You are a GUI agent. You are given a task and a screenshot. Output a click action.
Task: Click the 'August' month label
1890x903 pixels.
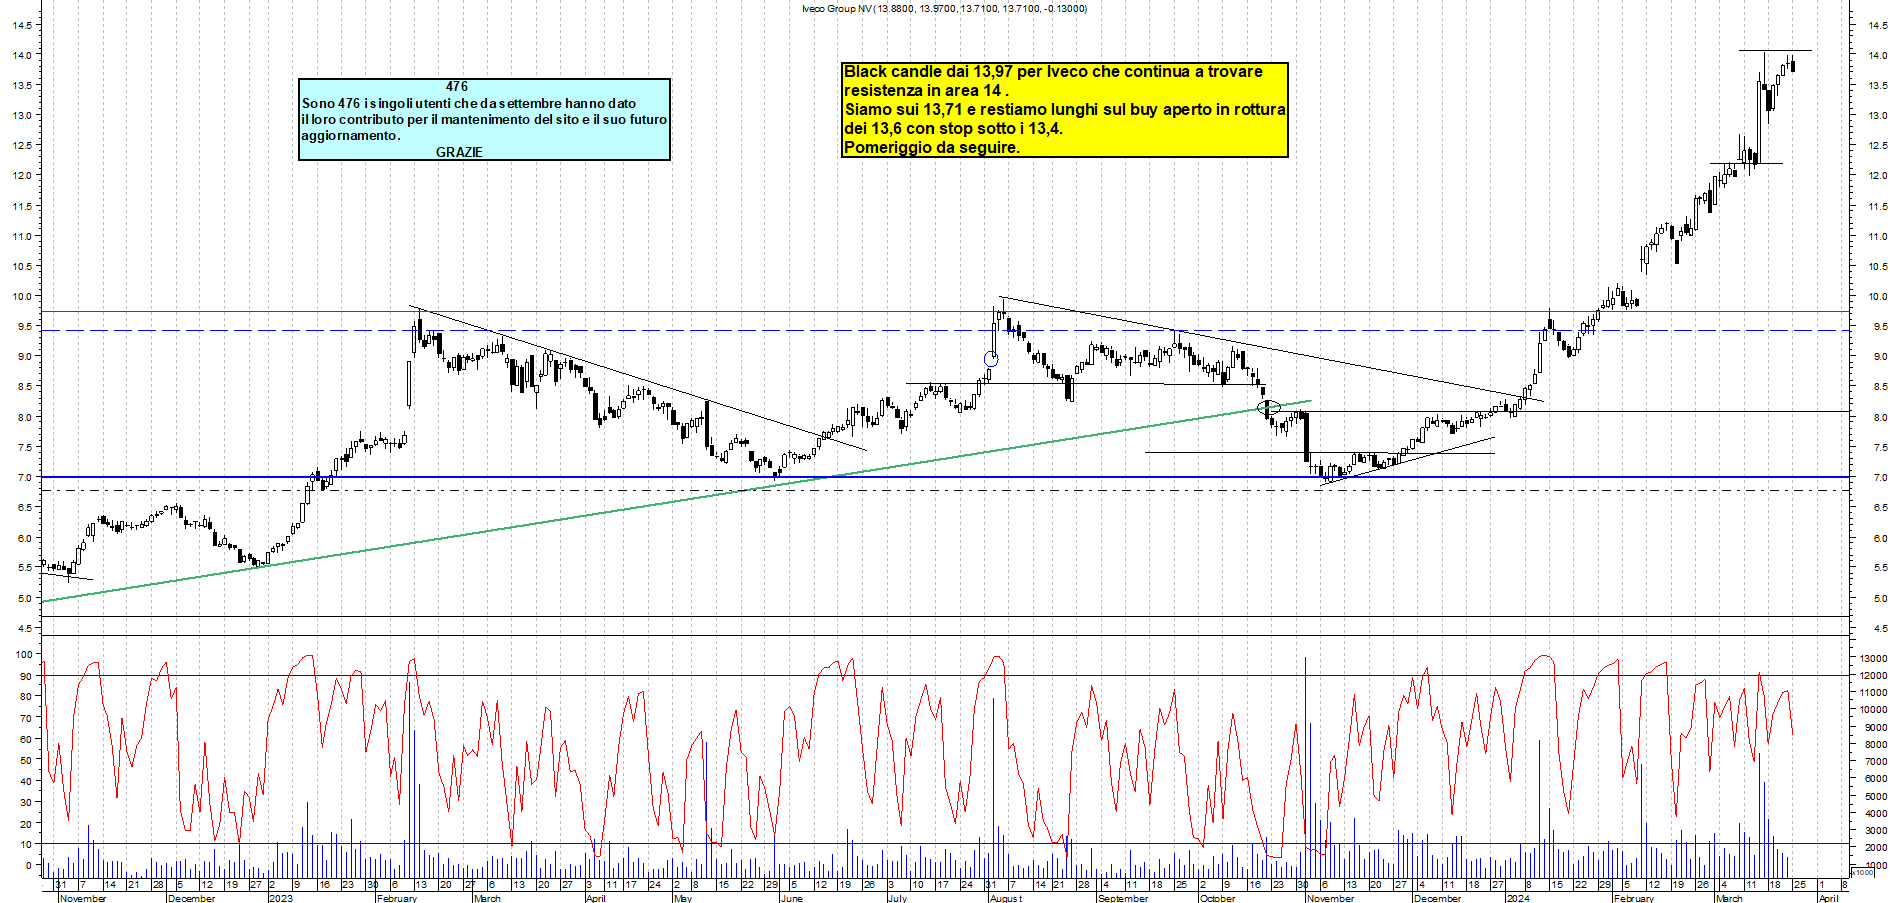pos(1006,898)
